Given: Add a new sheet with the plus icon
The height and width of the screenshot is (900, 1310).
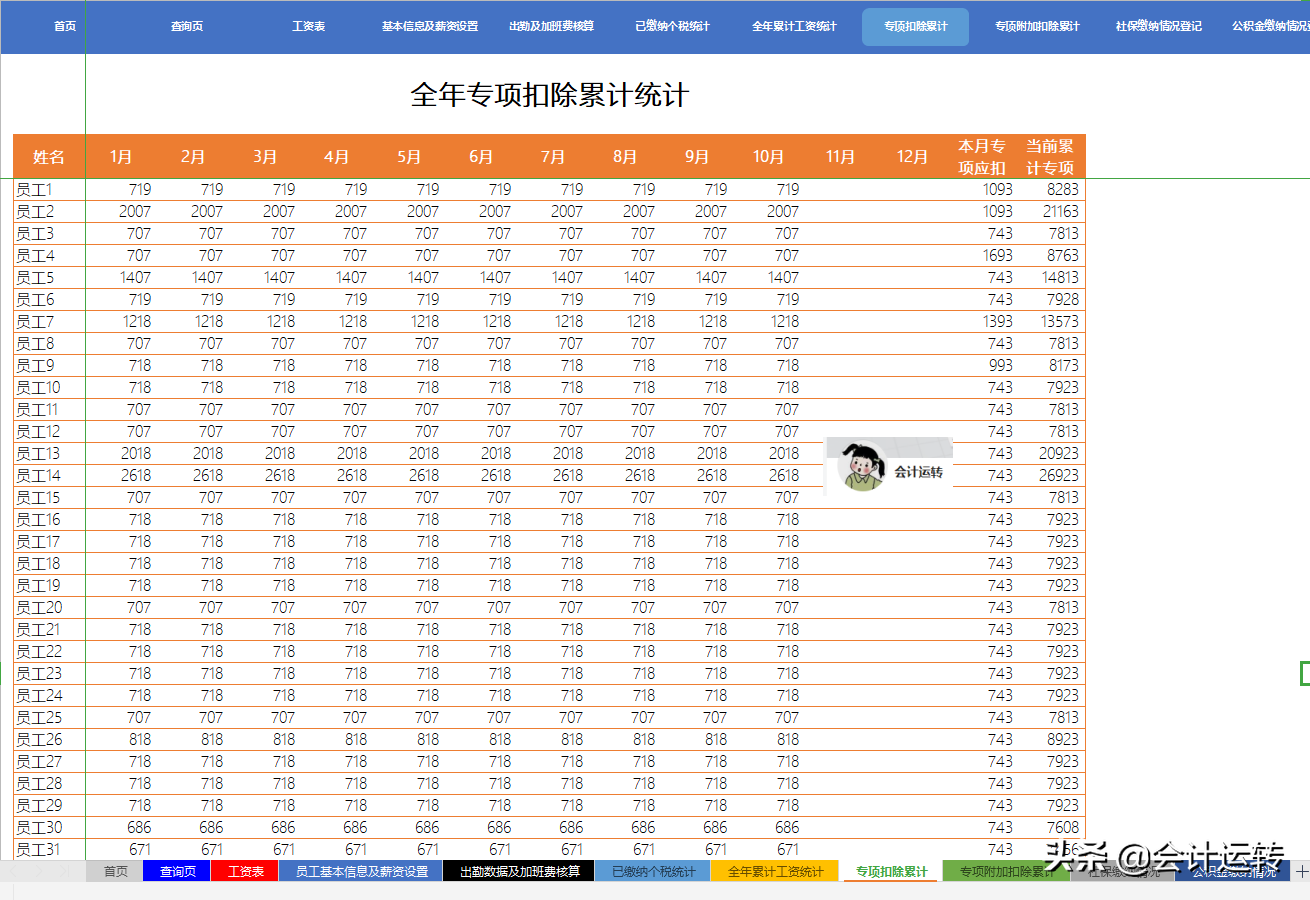Looking at the screenshot, I should pyautogui.click(x=1301, y=872).
